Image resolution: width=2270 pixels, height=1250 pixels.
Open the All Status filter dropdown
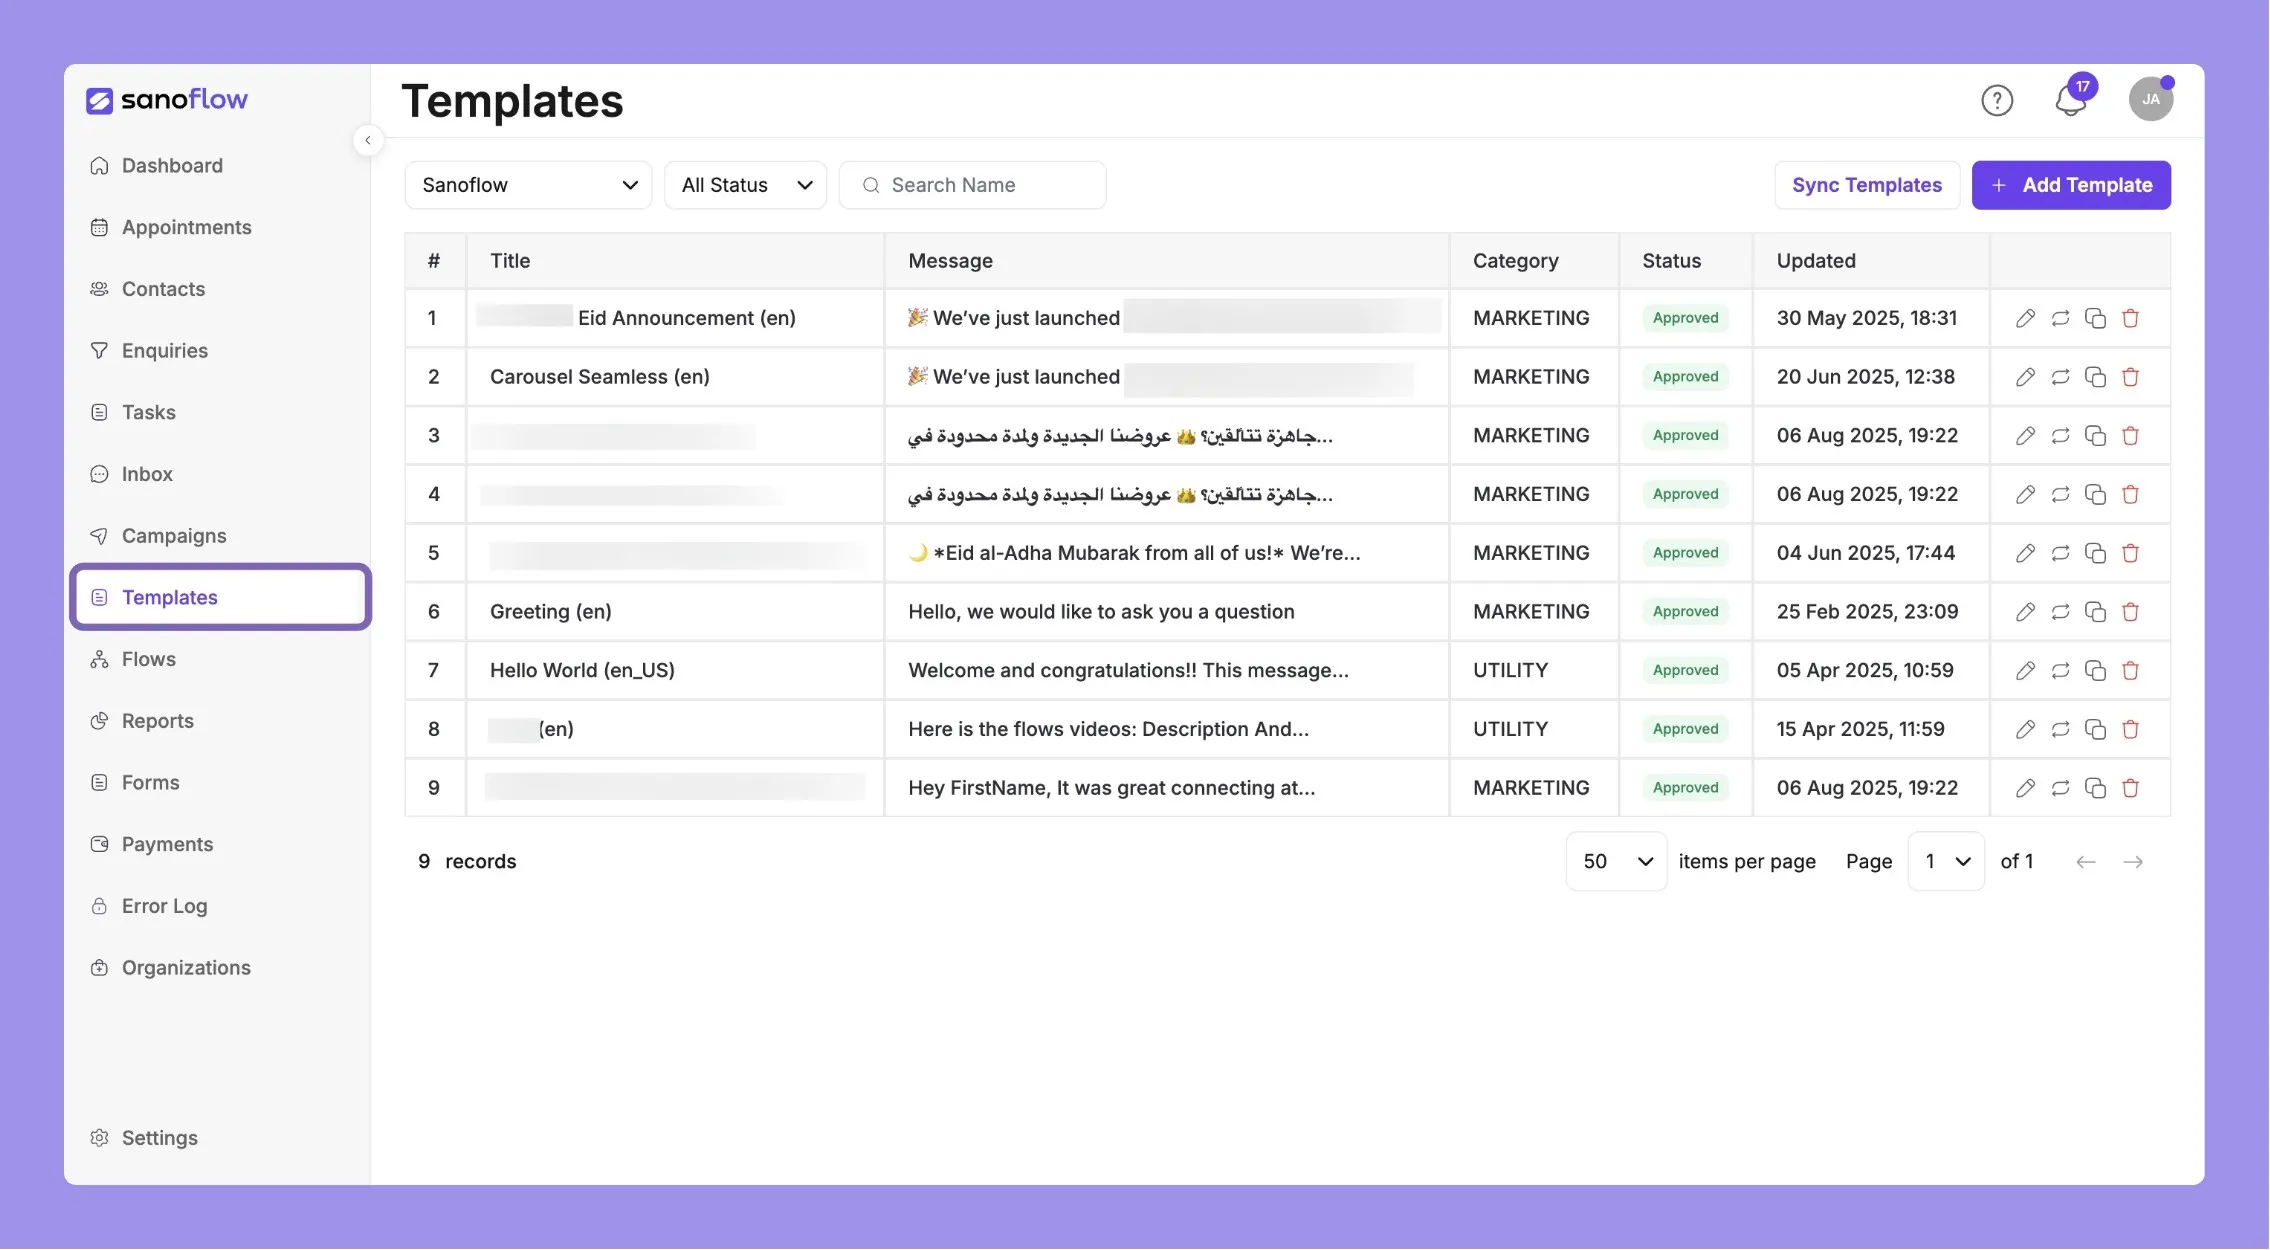[745, 185]
